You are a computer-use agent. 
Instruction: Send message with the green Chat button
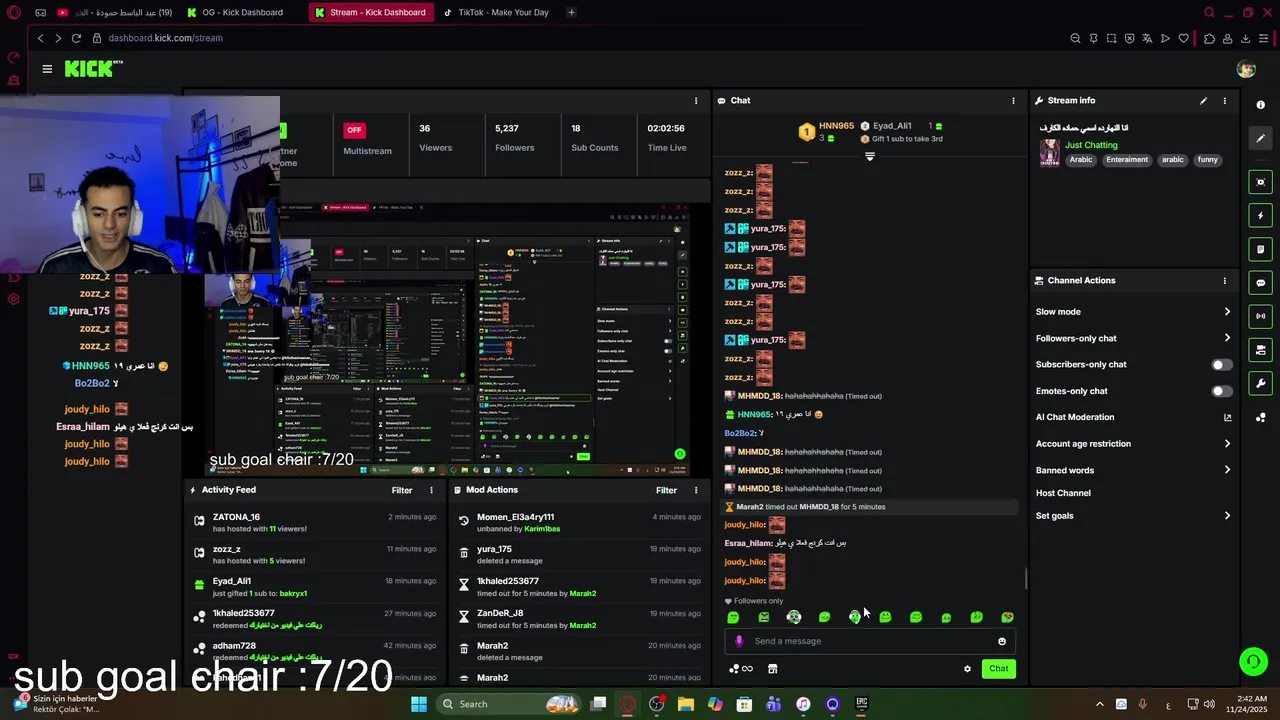coord(998,669)
